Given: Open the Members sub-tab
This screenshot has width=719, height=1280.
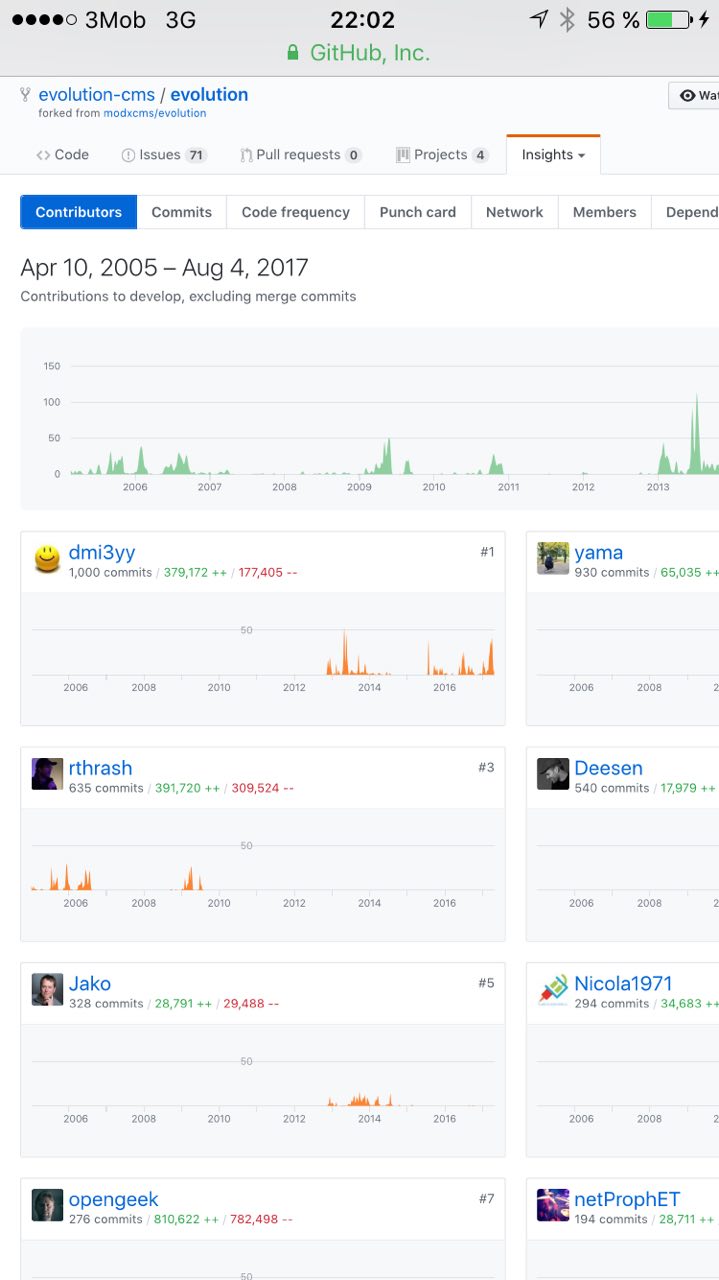Looking at the screenshot, I should click(605, 212).
